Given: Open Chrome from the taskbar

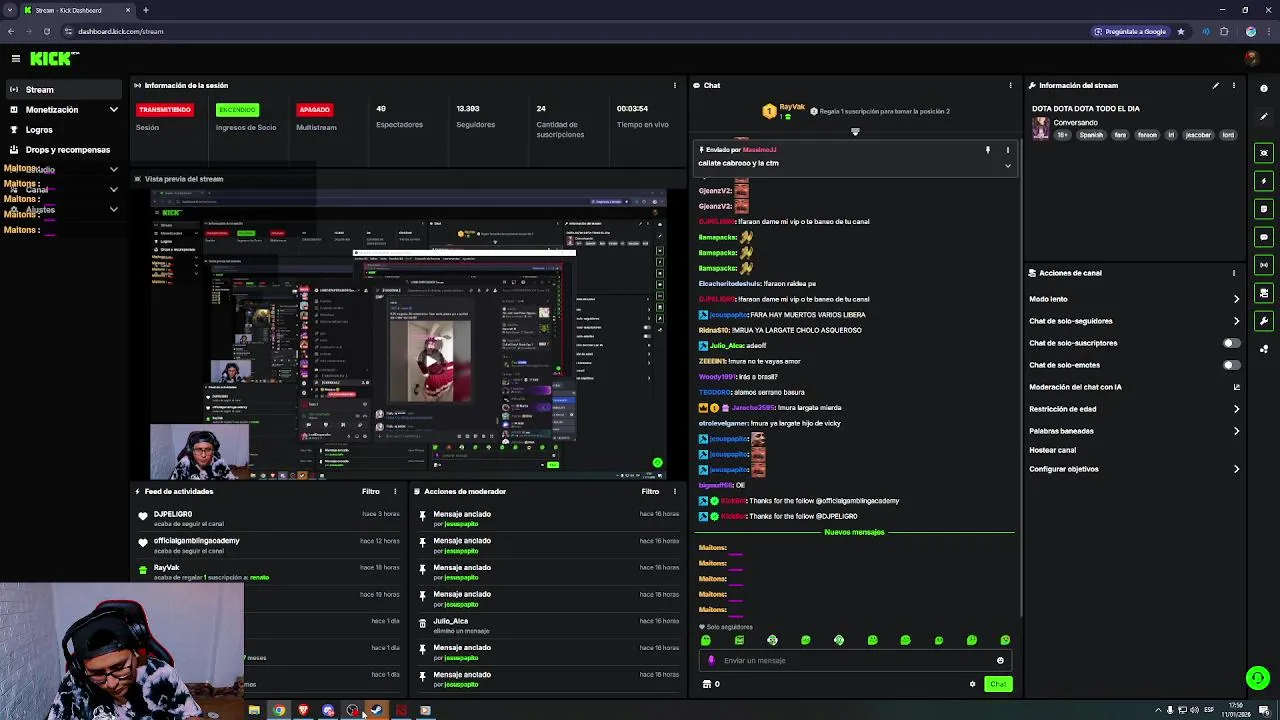Looking at the screenshot, I should coord(279,711).
